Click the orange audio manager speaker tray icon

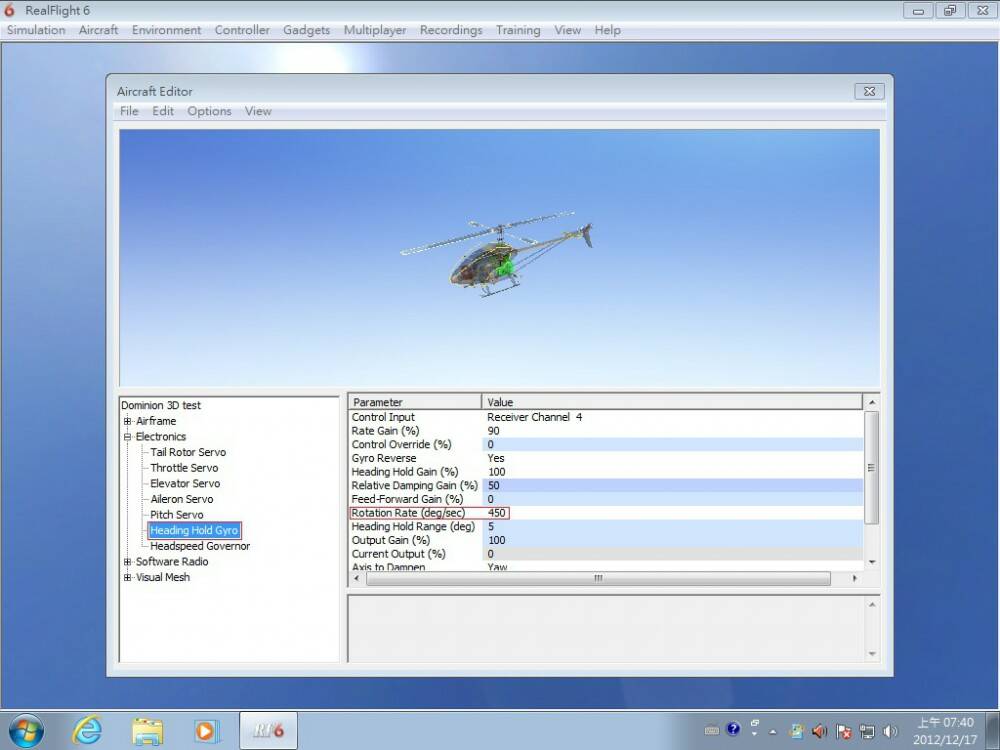coord(819,731)
